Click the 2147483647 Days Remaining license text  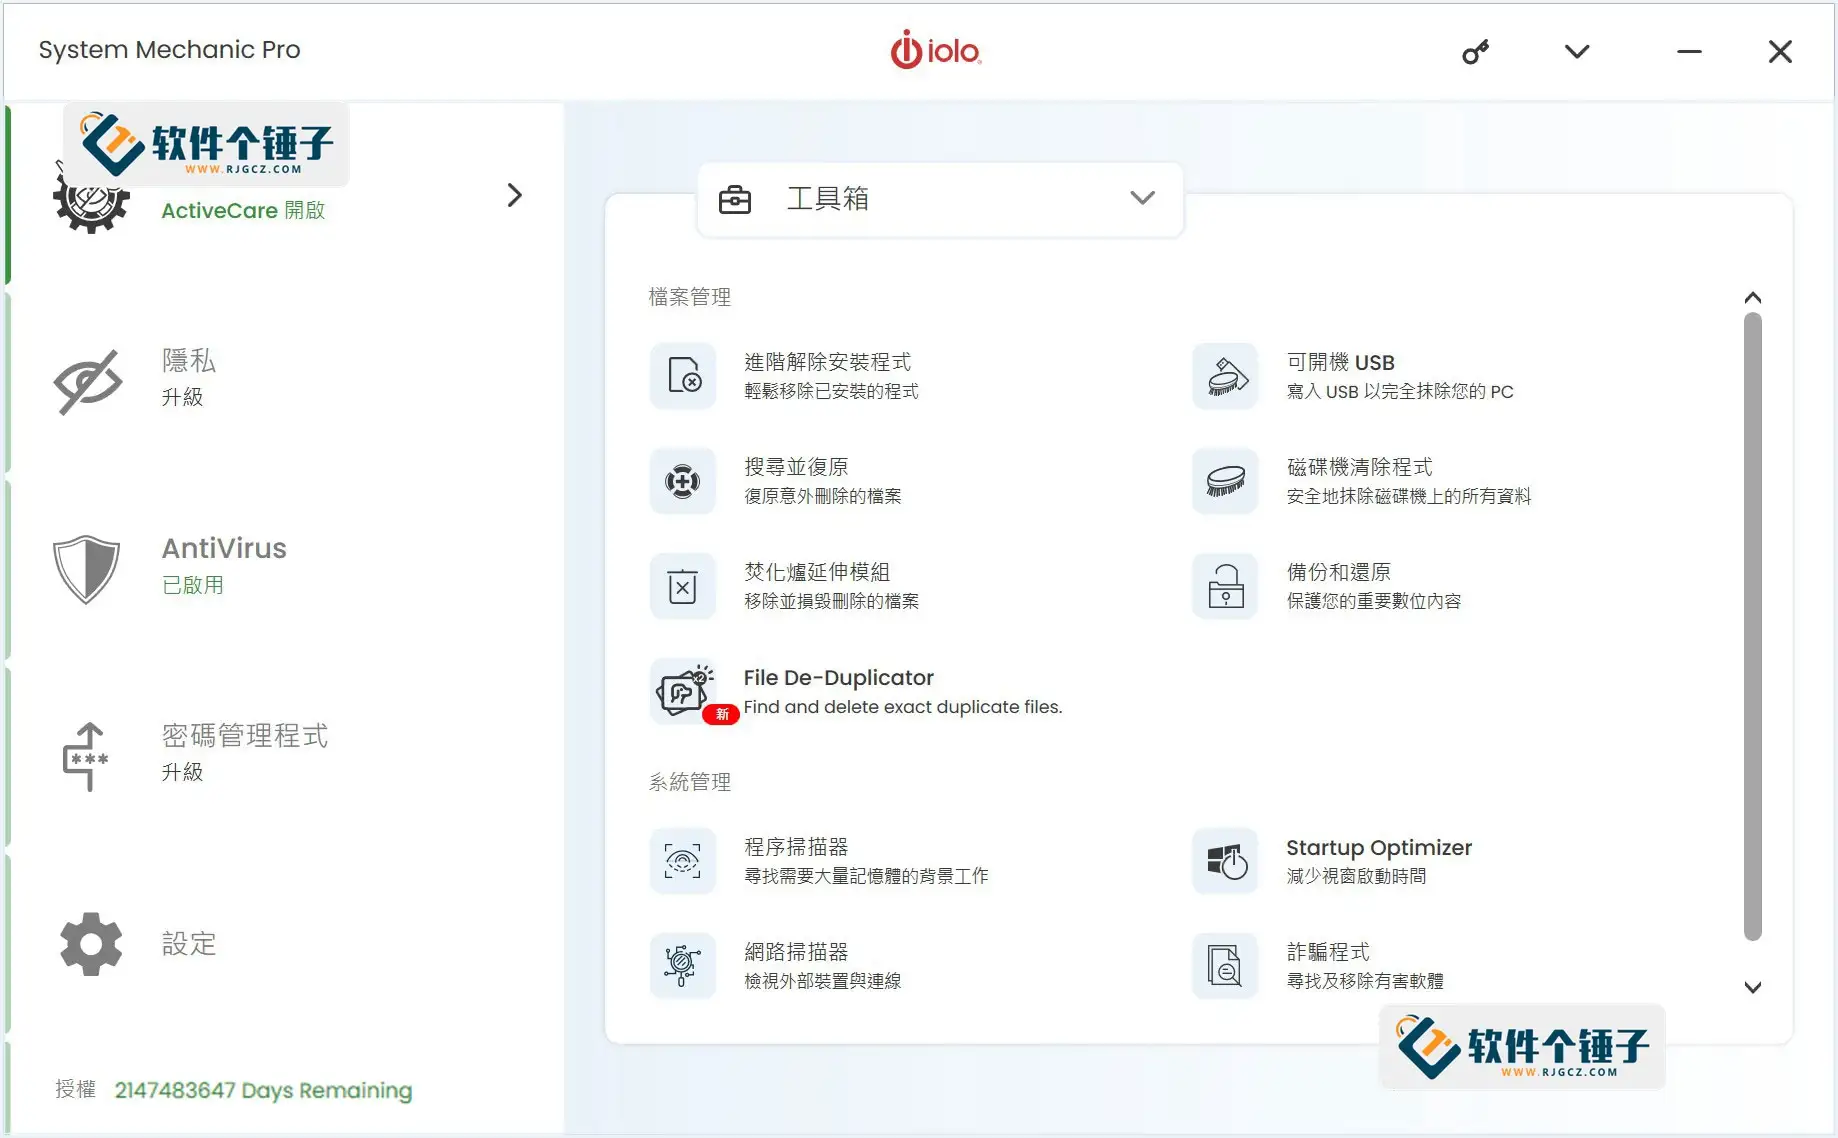tap(262, 1090)
